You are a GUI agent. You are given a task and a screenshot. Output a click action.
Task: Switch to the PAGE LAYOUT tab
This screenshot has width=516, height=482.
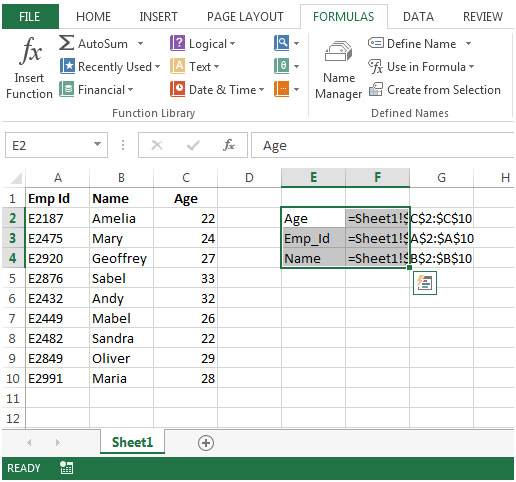(x=245, y=17)
